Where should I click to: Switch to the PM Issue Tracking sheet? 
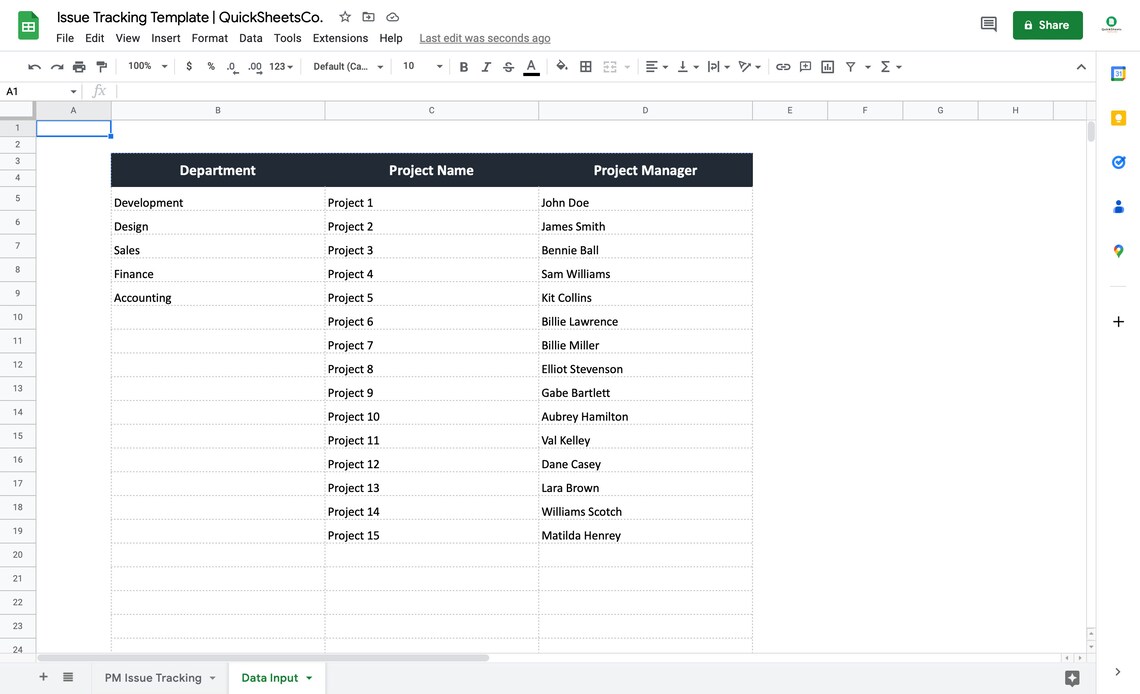click(x=152, y=677)
